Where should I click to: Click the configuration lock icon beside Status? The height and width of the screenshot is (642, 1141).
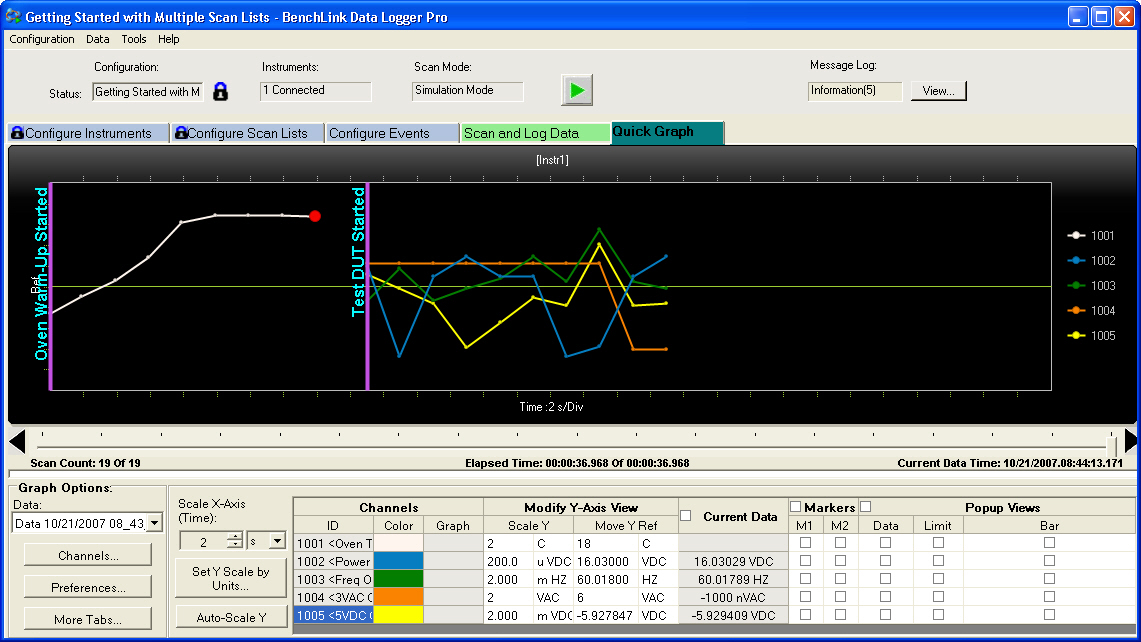pos(220,92)
